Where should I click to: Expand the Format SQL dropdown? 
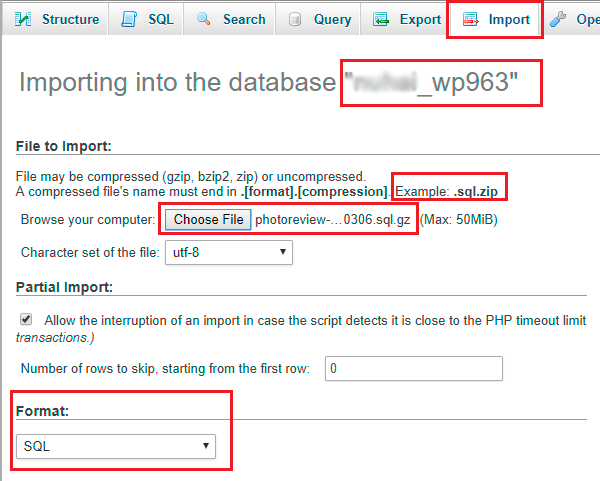tap(115, 446)
